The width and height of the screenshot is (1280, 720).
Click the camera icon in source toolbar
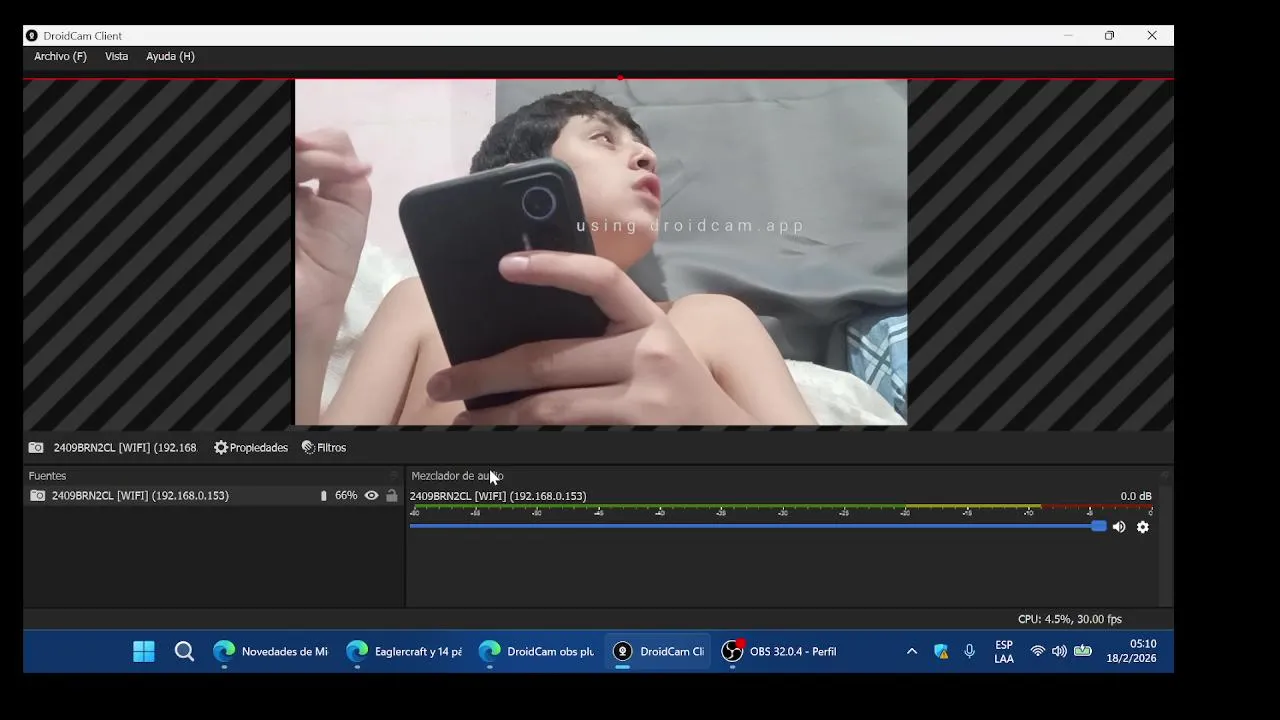[36, 448]
